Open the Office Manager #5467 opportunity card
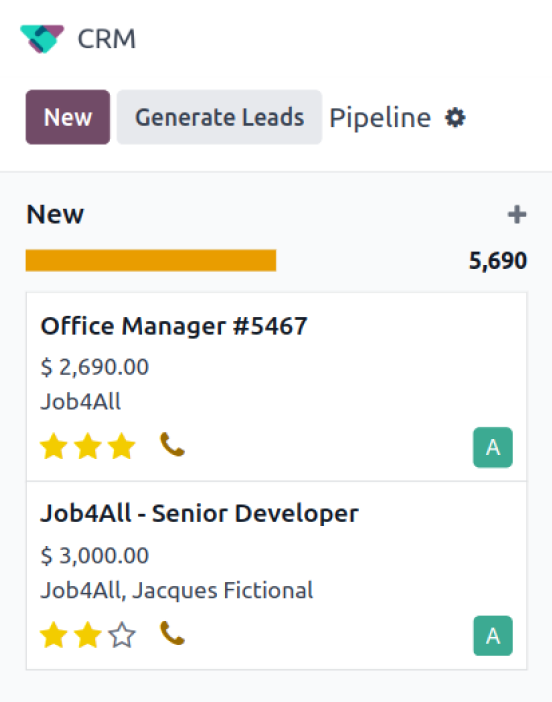Image resolution: width=552 pixels, height=702 pixels. click(x=277, y=387)
